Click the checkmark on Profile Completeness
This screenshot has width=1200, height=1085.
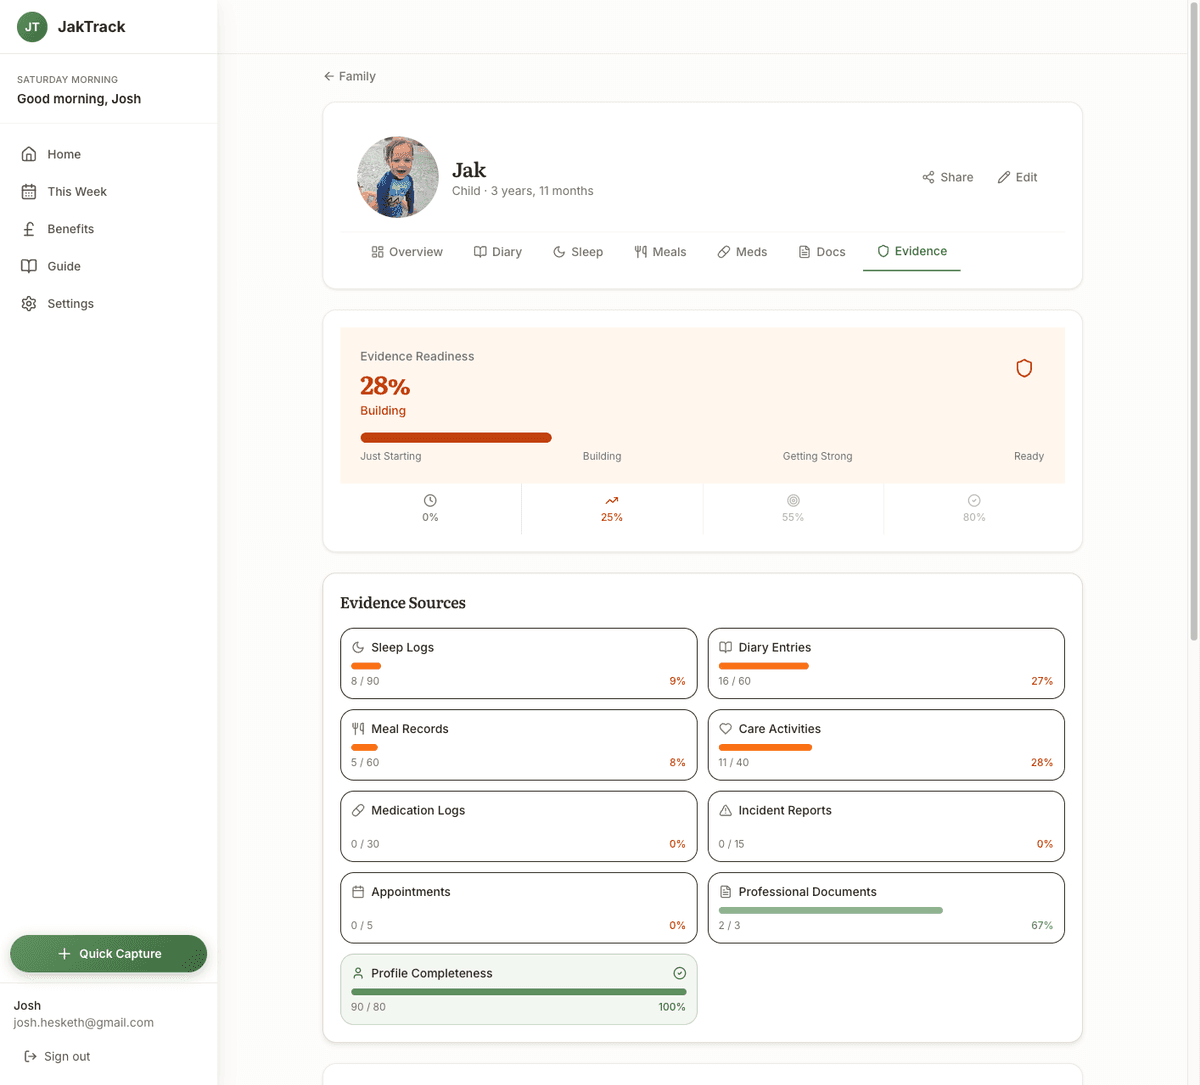tap(679, 972)
